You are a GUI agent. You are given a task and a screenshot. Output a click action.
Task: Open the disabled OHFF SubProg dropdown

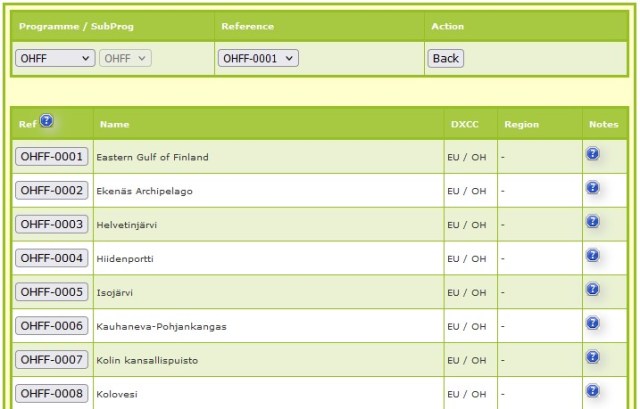coord(126,59)
